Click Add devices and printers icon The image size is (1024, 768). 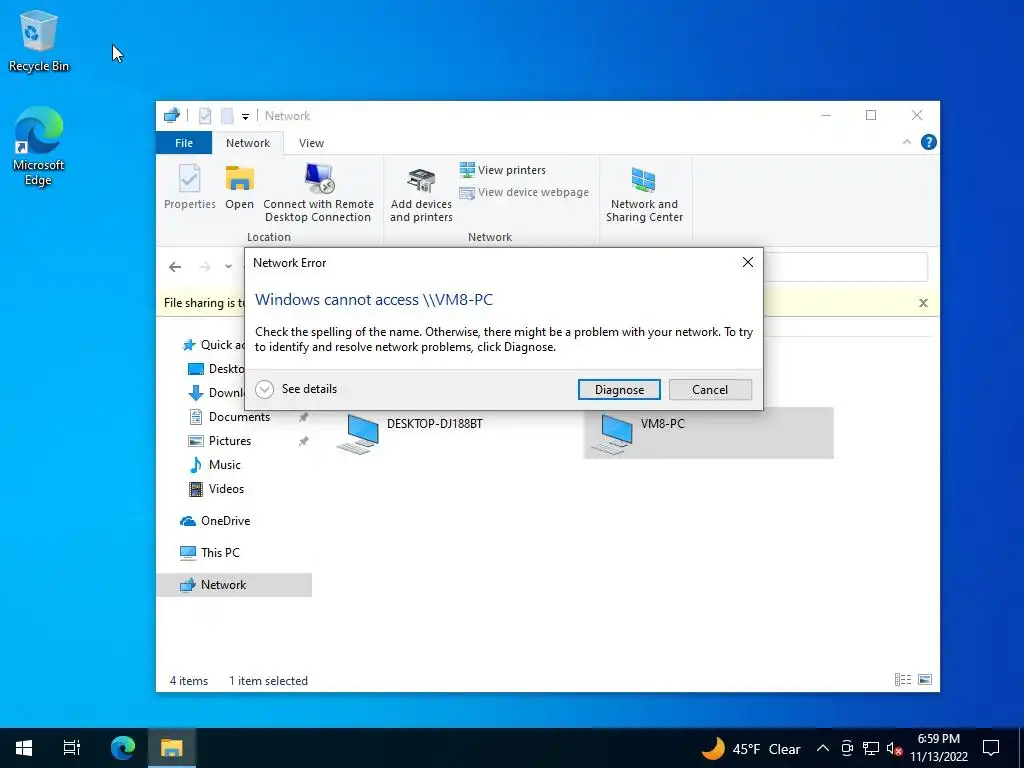(x=421, y=195)
